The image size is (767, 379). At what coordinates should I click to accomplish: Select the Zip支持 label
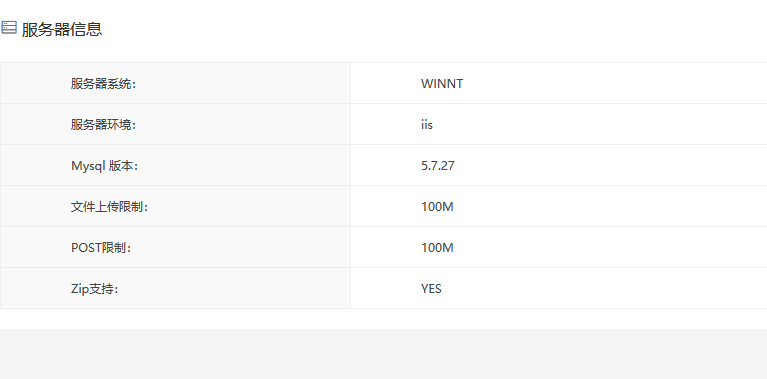pos(94,289)
